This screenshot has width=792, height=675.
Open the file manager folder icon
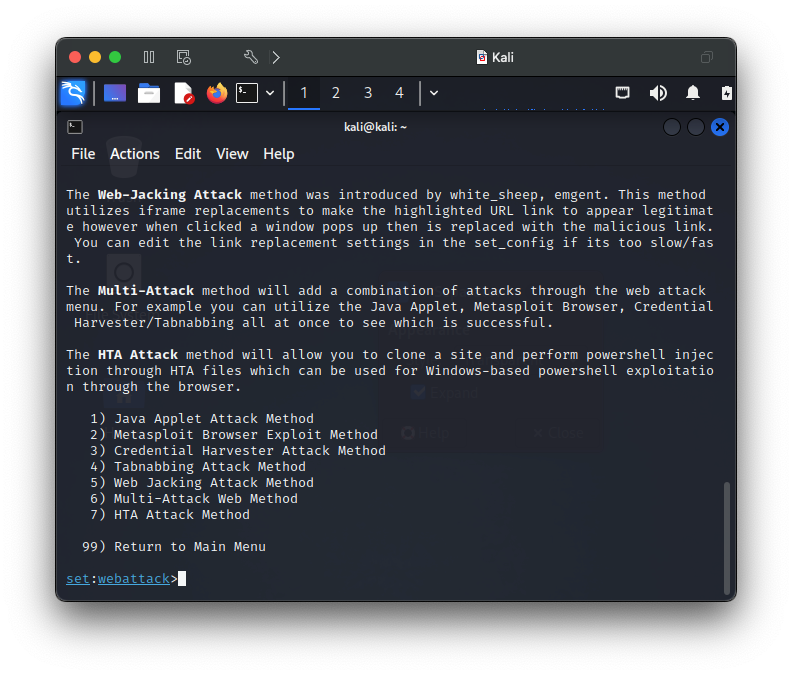coord(149,93)
